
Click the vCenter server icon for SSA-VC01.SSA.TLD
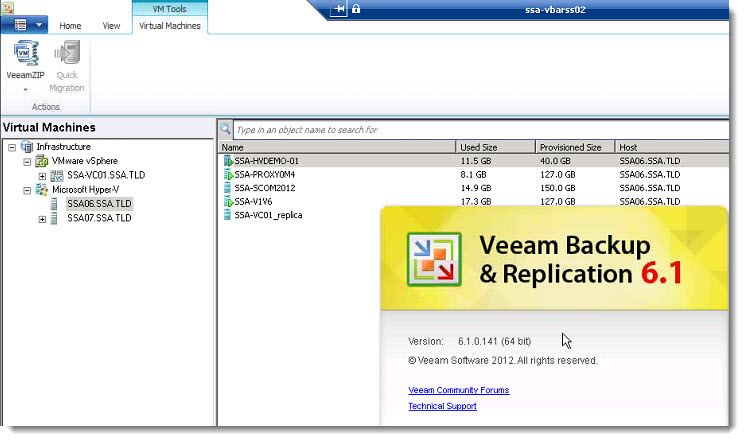point(57,175)
